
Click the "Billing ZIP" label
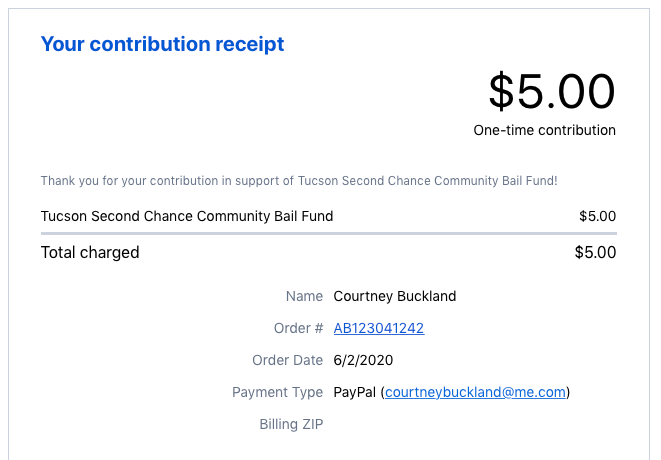coord(291,424)
